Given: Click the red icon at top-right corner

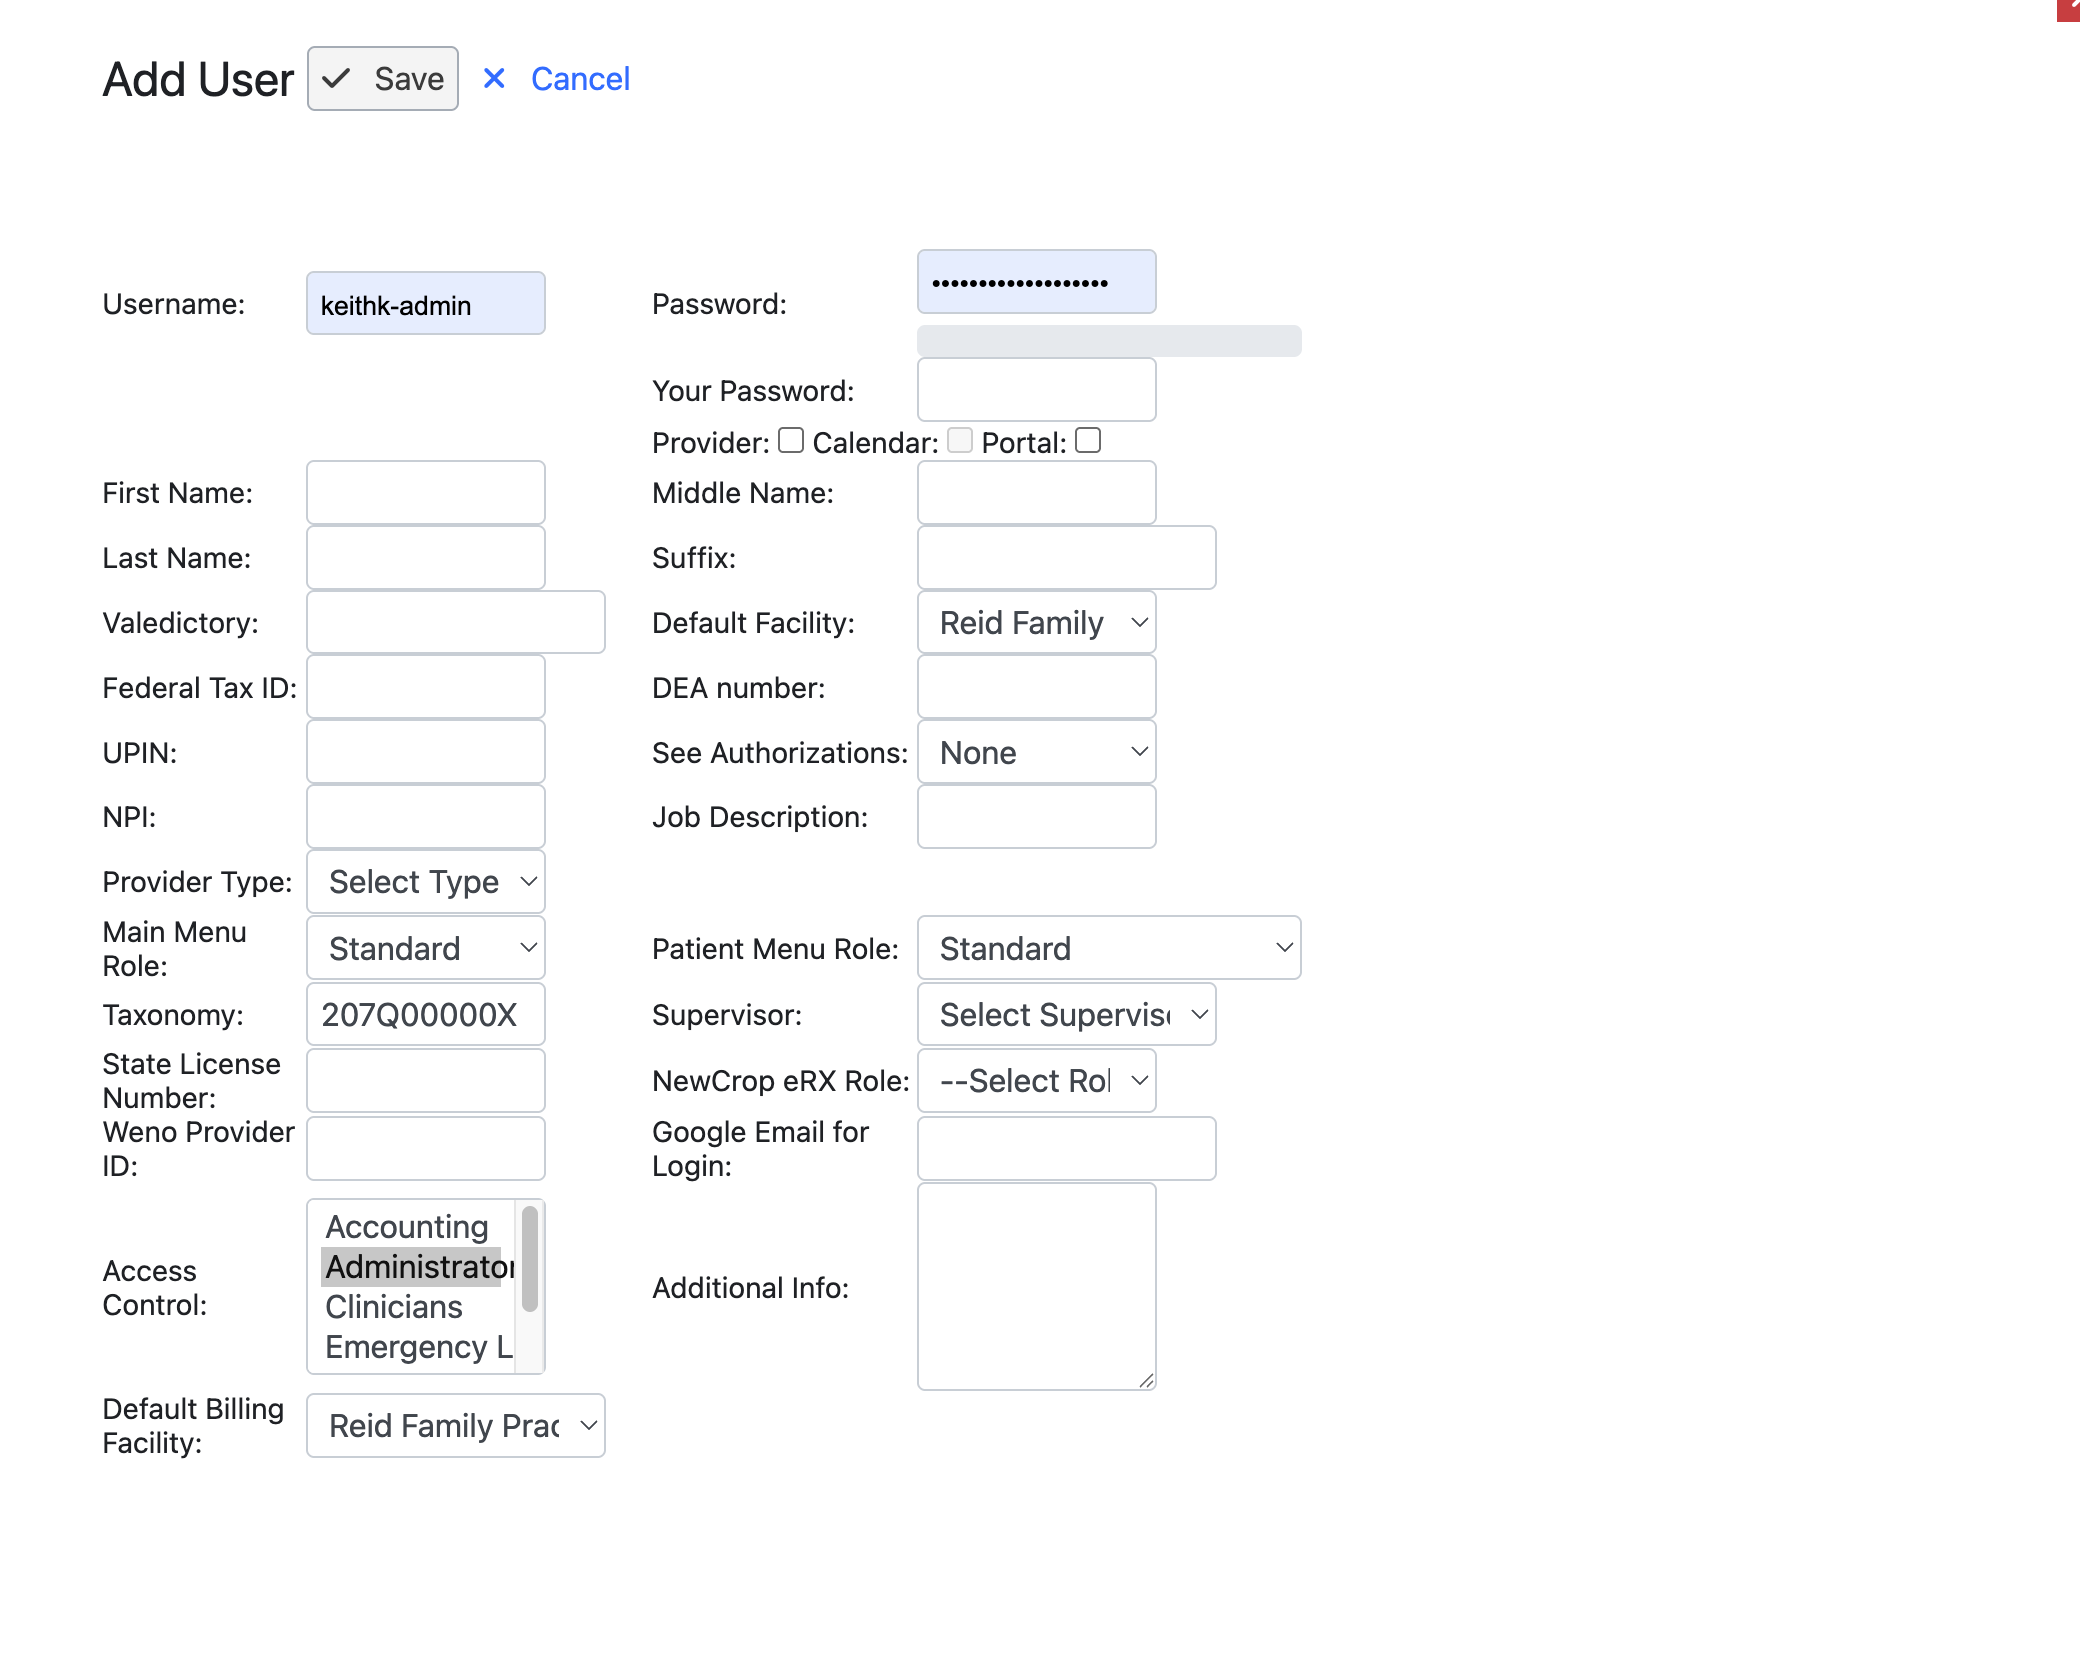Looking at the screenshot, I should (x=2069, y=9).
